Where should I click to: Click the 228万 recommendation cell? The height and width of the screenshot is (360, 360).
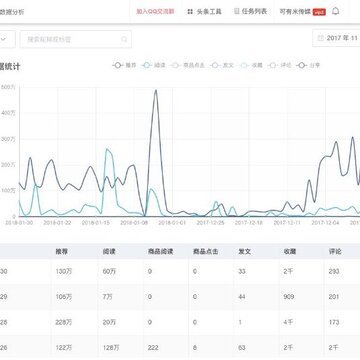coord(64,322)
